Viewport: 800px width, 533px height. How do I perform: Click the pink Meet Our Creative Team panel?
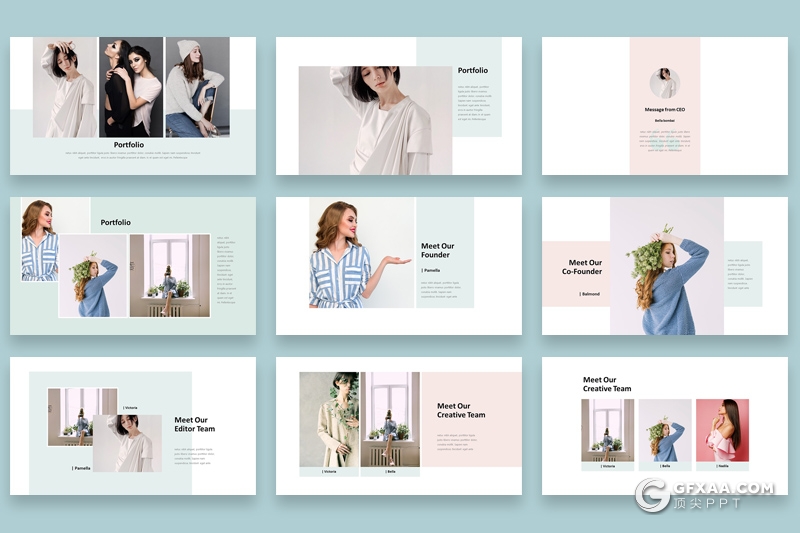[471, 420]
